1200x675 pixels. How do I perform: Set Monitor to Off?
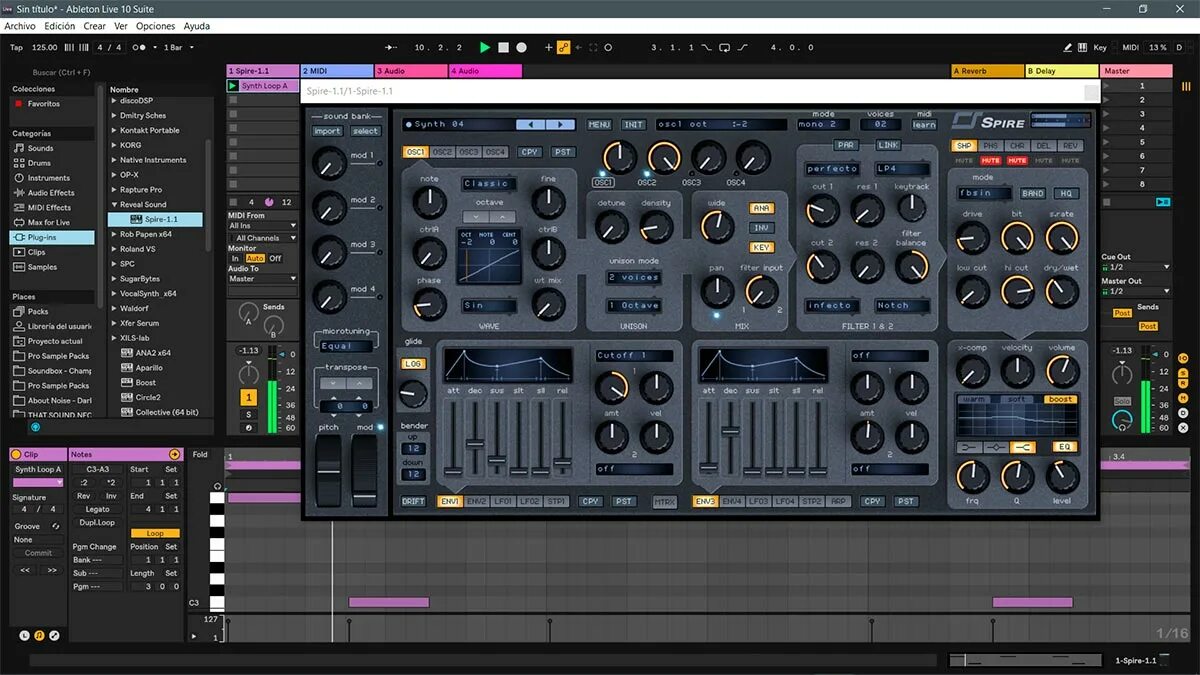[x=275, y=258]
